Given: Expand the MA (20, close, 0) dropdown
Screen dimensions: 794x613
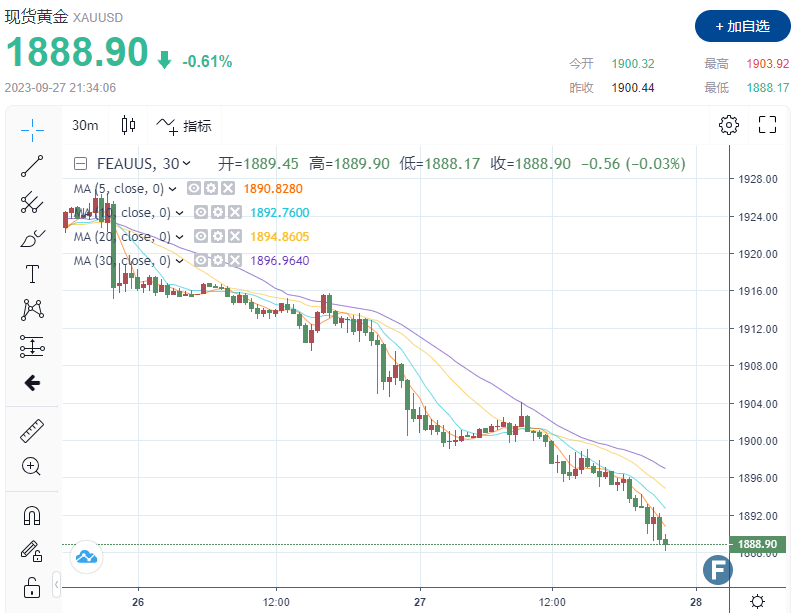Looking at the screenshot, I should pyautogui.click(x=178, y=237).
